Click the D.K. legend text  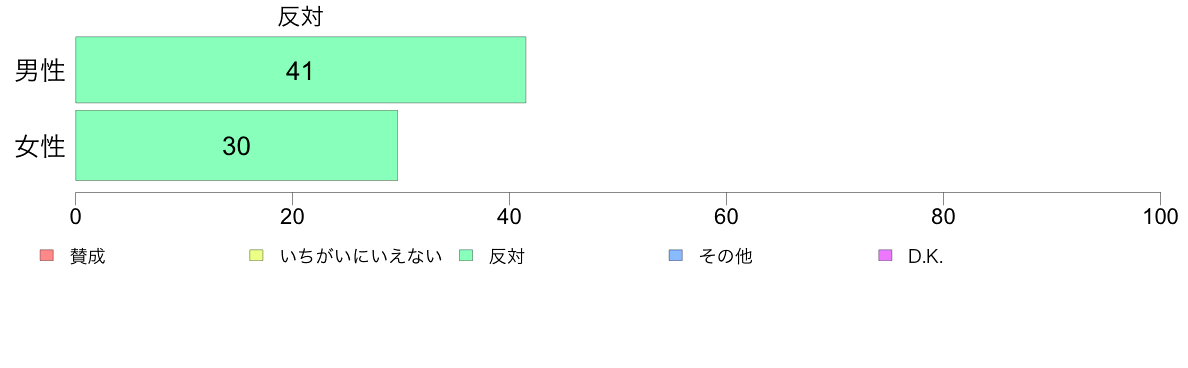click(x=925, y=256)
